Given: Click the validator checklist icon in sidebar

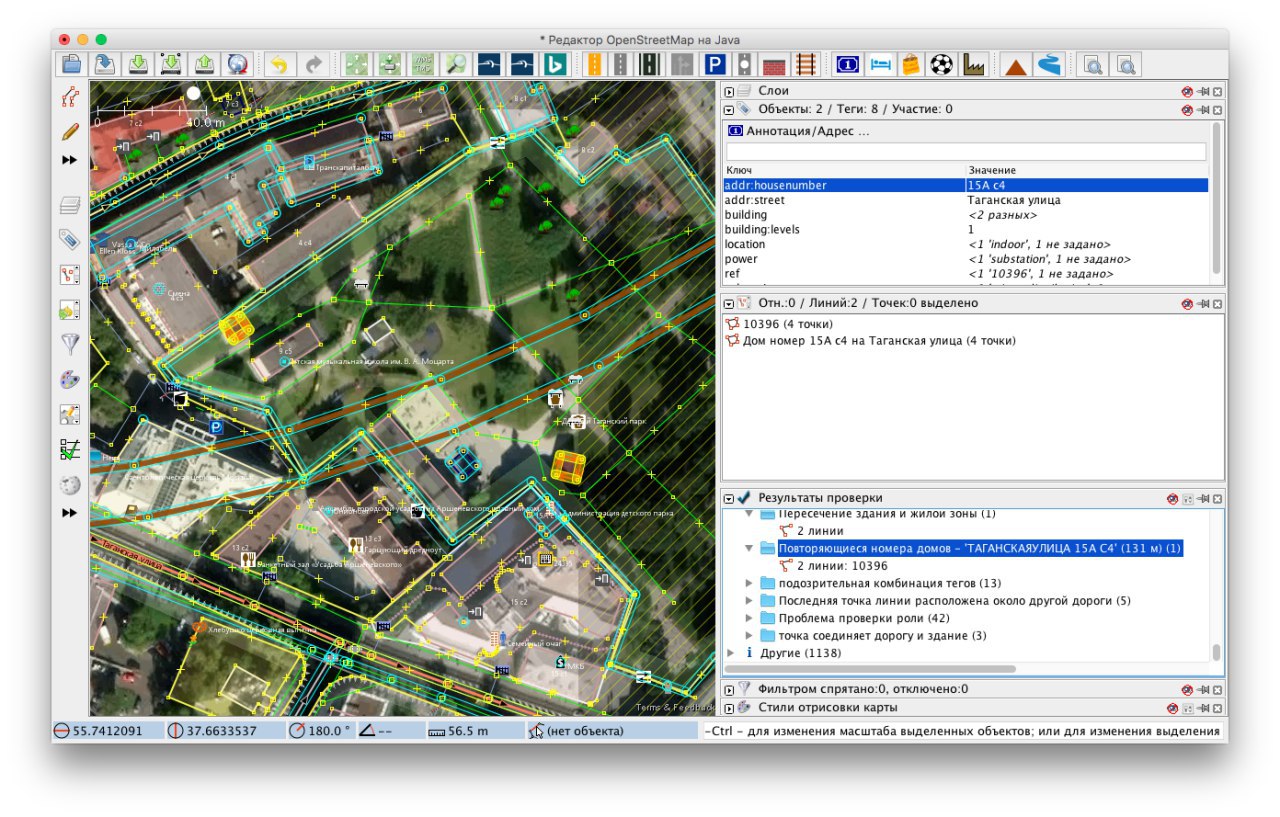Looking at the screenshot, I should (69, 450).
